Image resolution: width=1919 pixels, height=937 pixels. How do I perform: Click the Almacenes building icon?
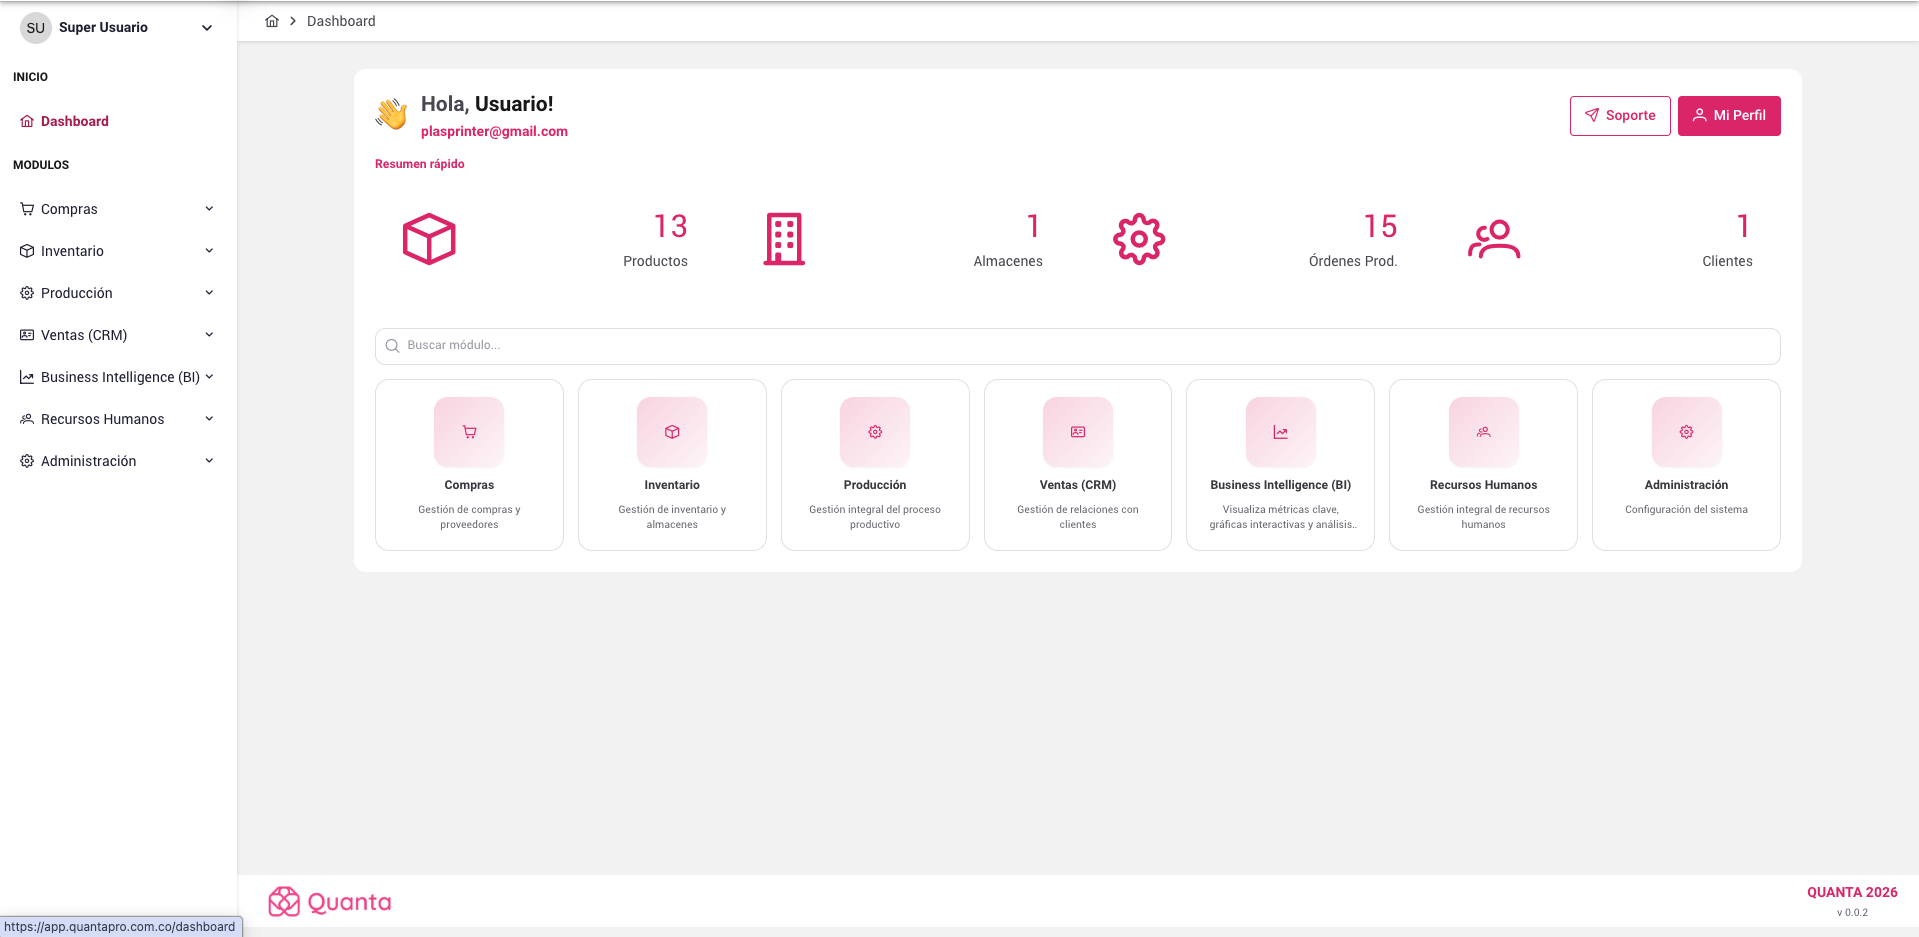[784, 239]
